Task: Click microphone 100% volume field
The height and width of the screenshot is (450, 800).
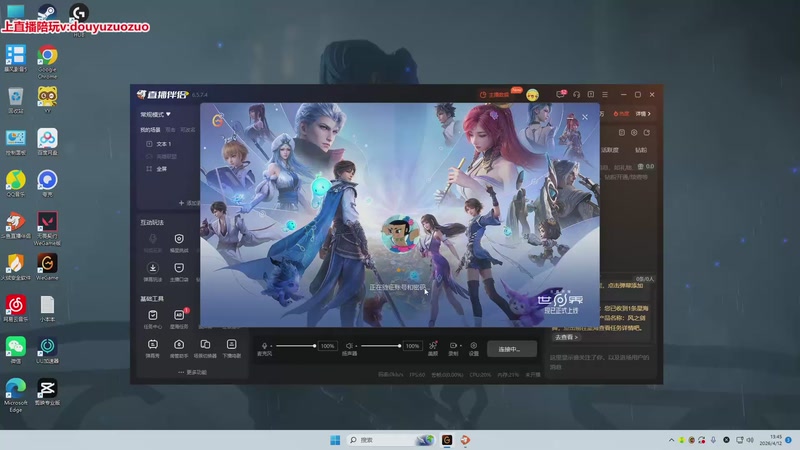Action: tap(328, 346)
